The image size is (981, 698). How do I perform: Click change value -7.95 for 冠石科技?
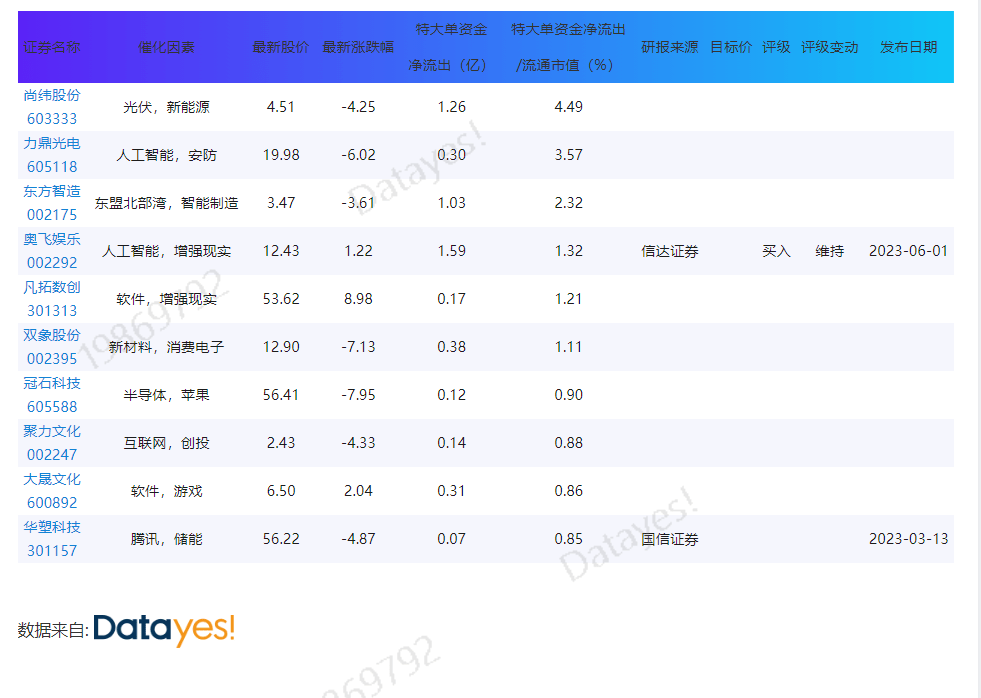pos(358,395)
